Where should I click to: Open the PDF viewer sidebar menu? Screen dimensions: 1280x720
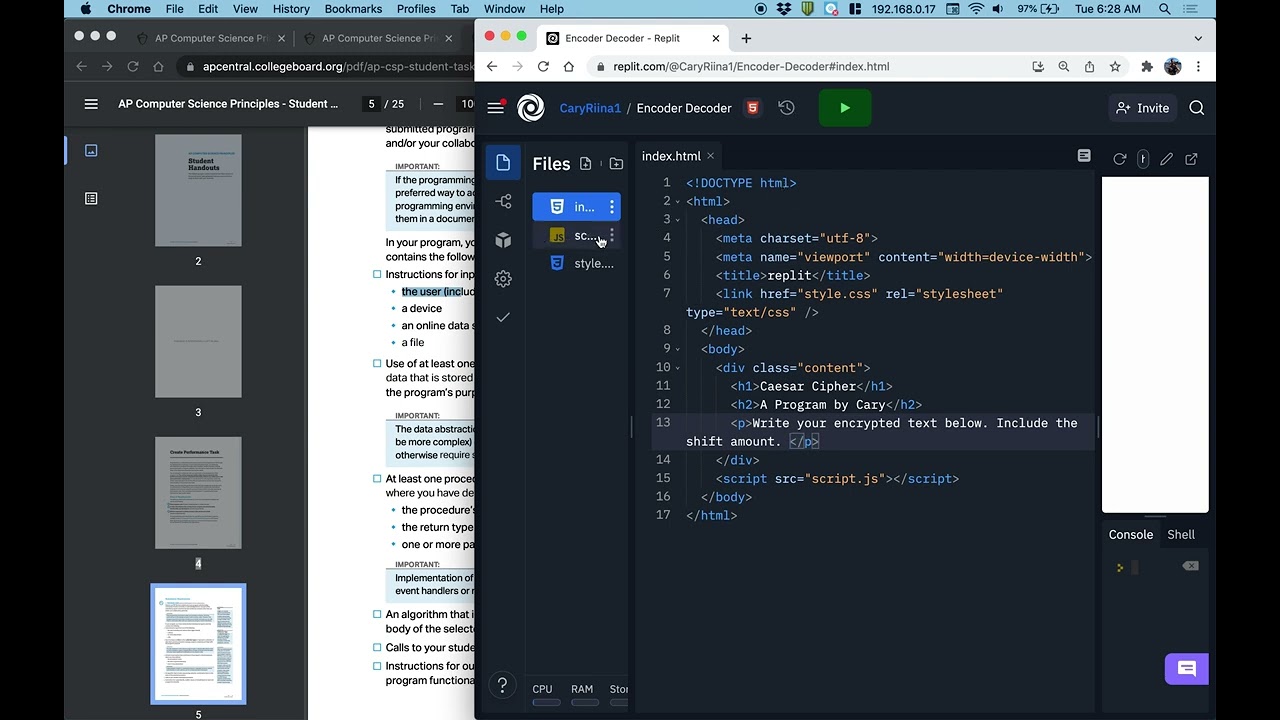(91, 104)
